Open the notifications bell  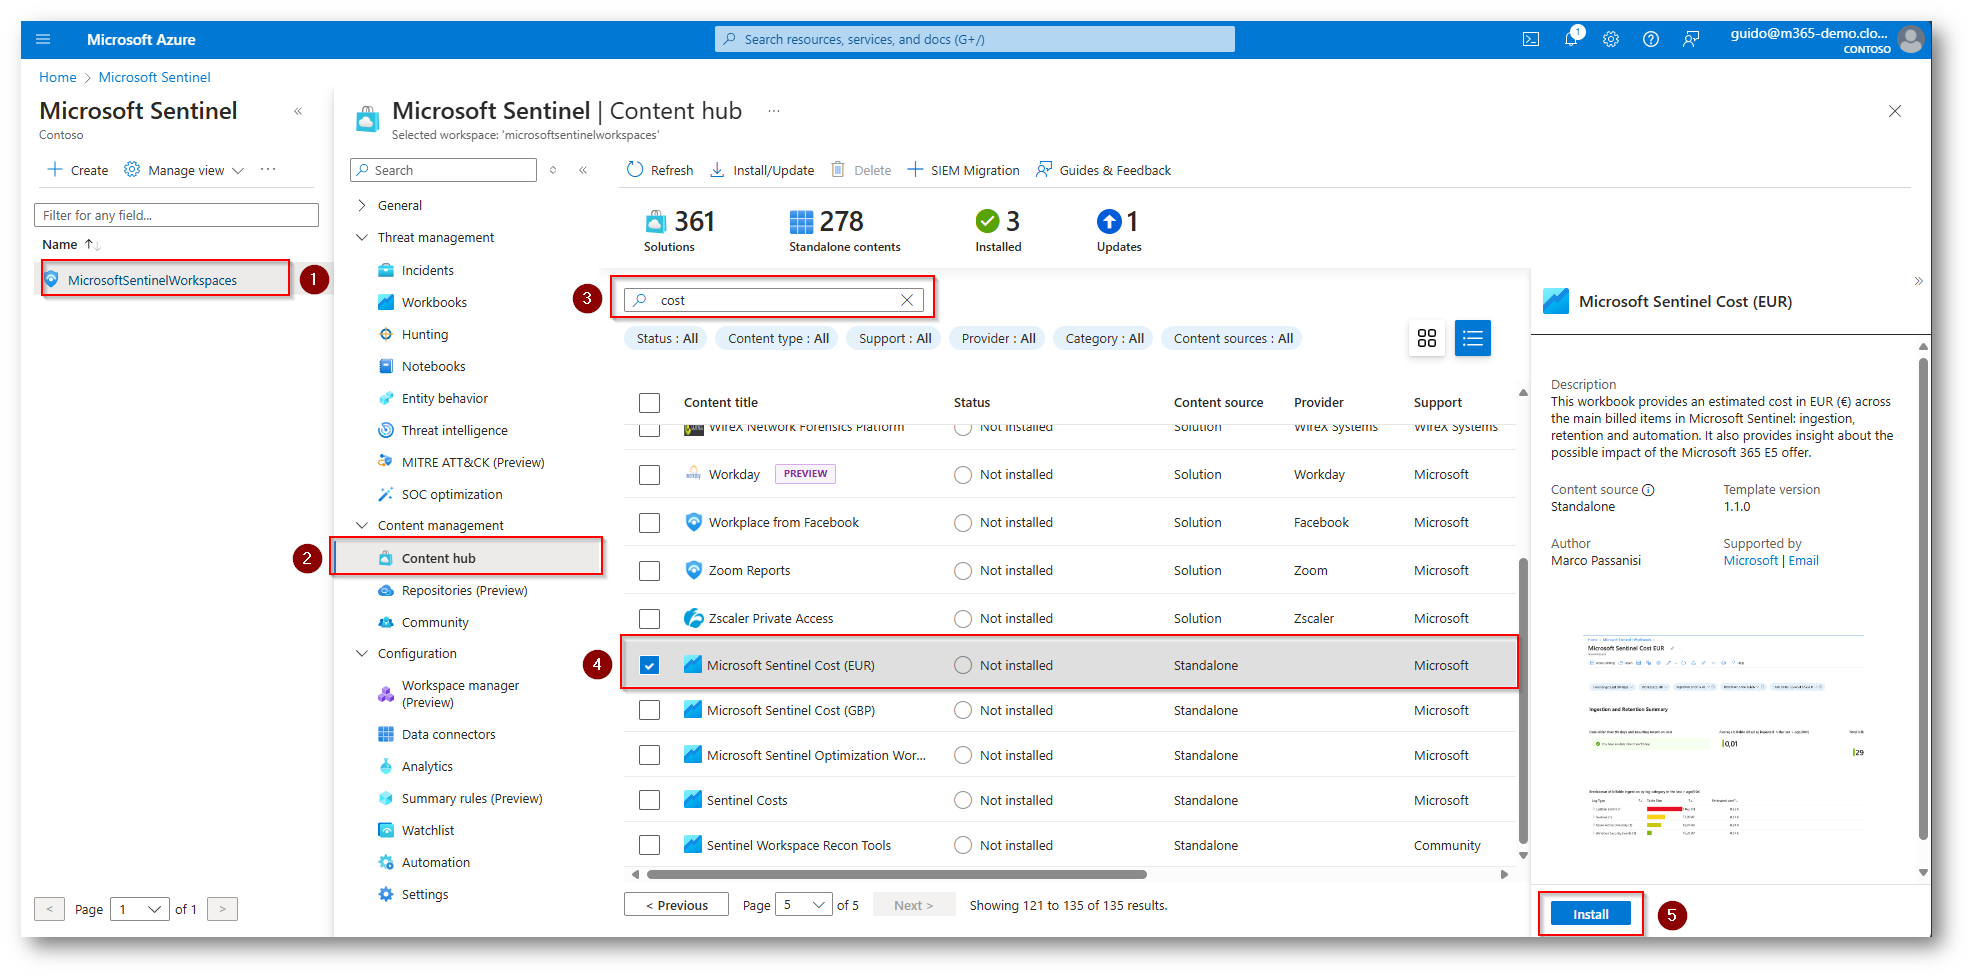(1571, 39)
